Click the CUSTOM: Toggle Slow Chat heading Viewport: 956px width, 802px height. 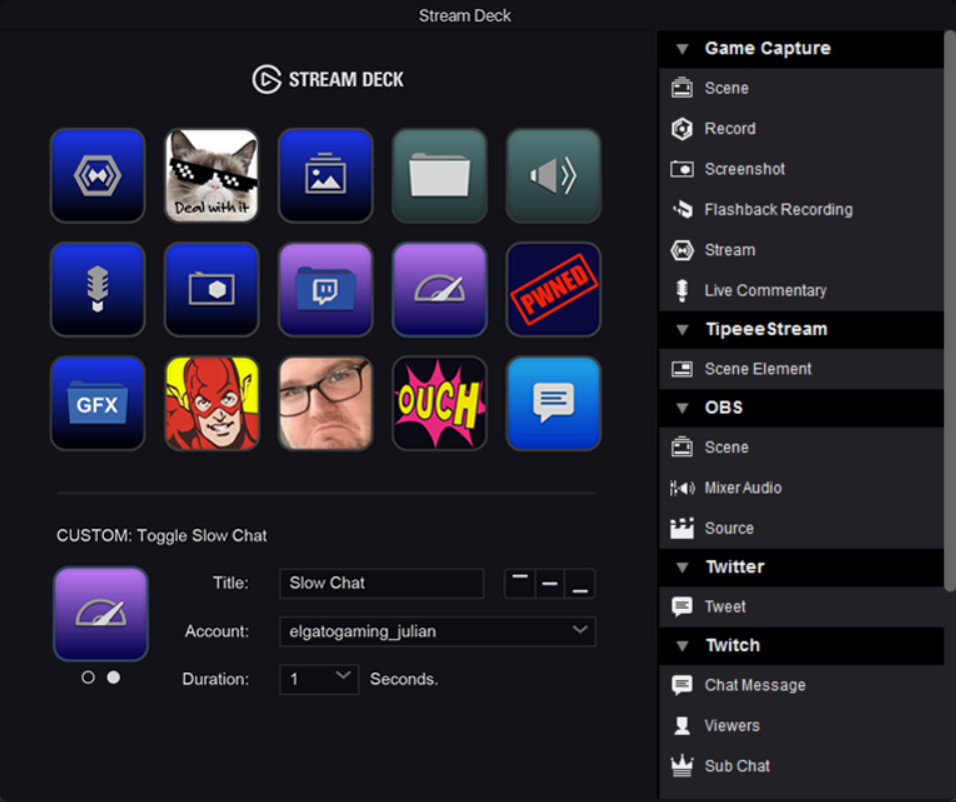coord(162,535)
